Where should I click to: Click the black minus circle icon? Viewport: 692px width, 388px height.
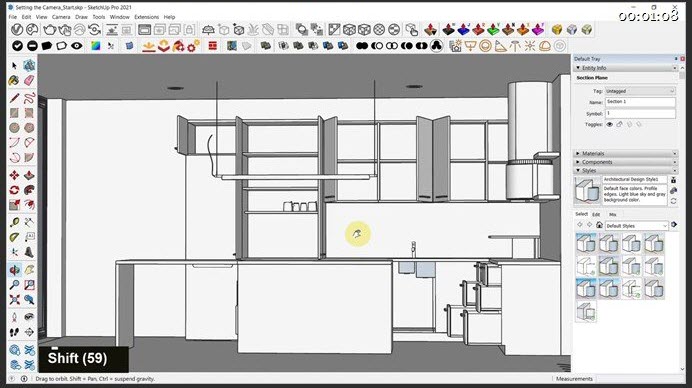point(32,45)
